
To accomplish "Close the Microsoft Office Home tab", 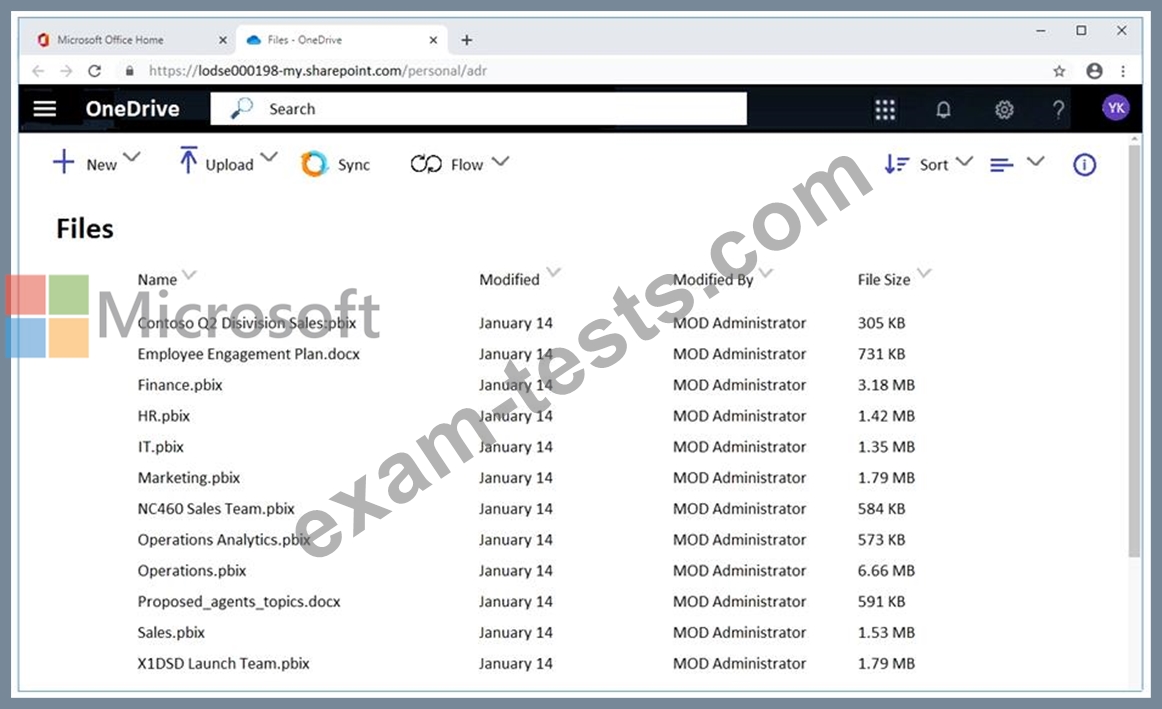I will pyautogui.click(x=222, y=40).
